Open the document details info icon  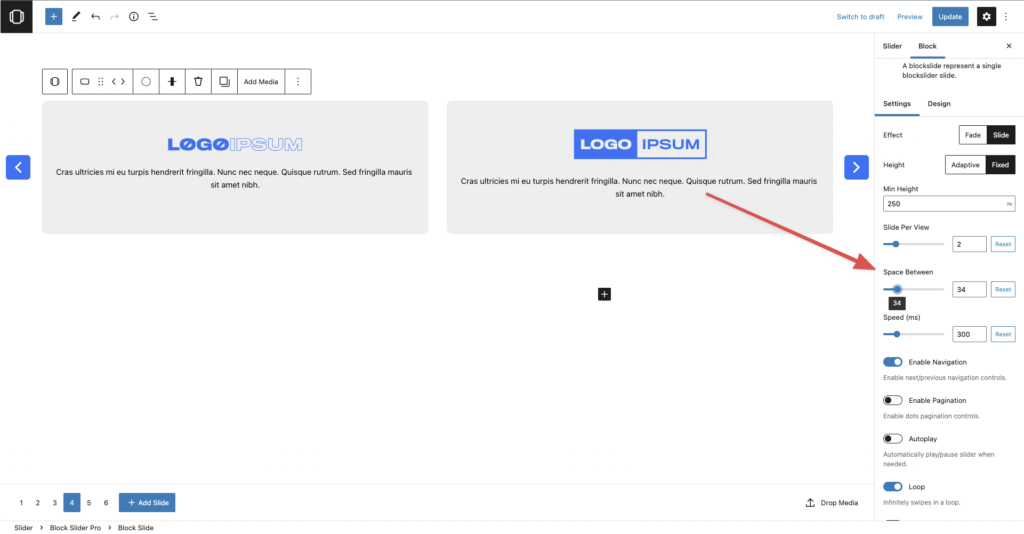tap(133, 17)
